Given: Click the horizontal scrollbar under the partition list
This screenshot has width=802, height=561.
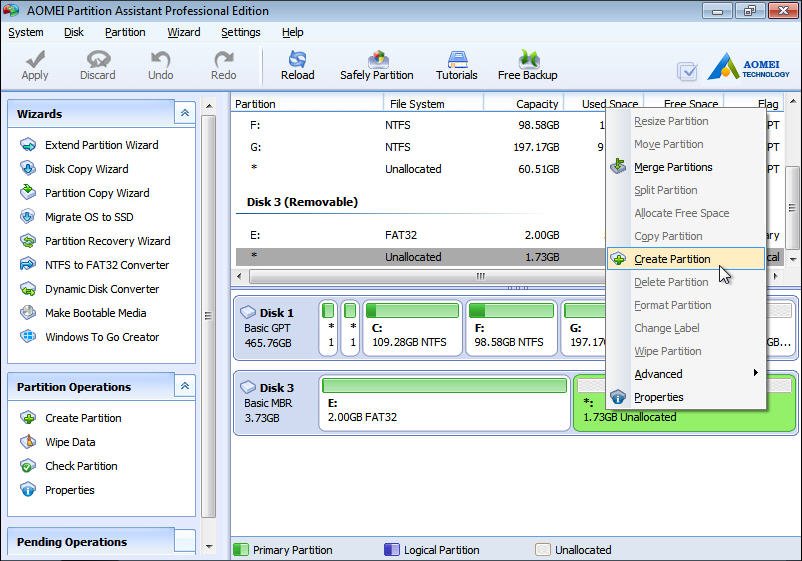Looking at the screenshot, I should [x=427, y=277].
